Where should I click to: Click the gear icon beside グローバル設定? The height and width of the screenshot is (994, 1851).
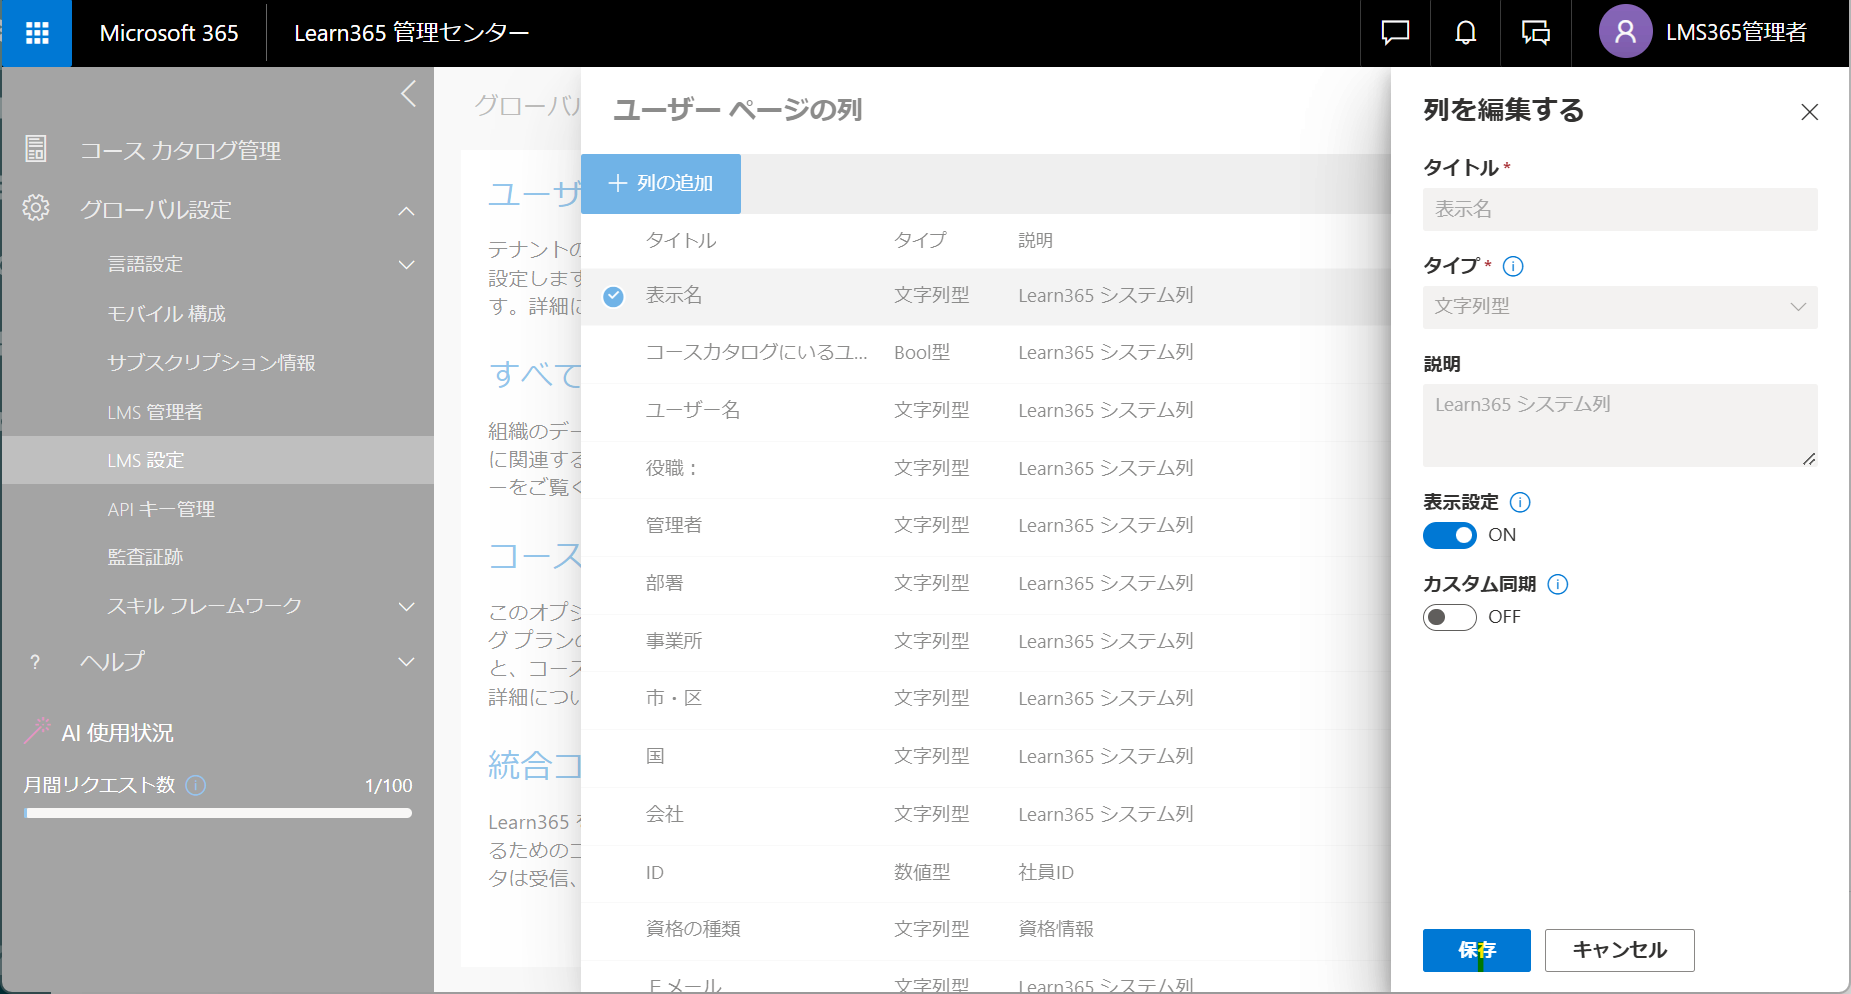pos(36,209)
